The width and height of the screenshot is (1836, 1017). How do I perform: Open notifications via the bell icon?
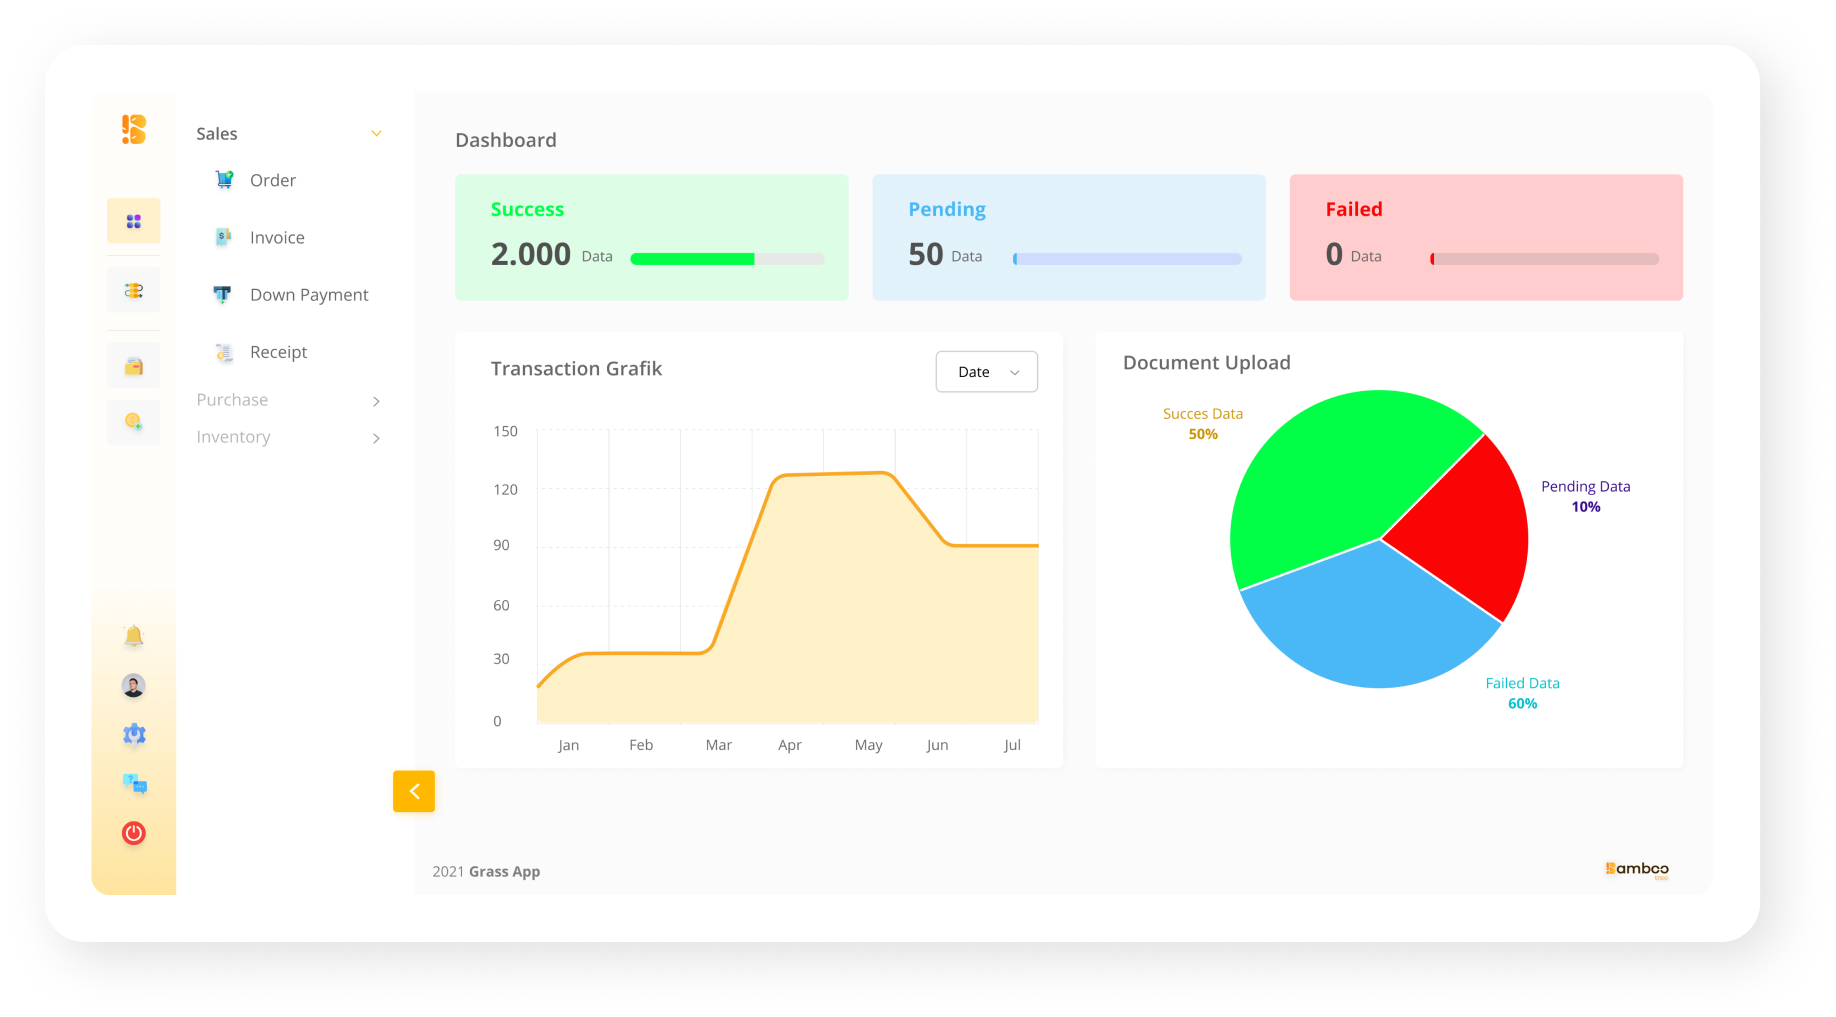[133, 636]
